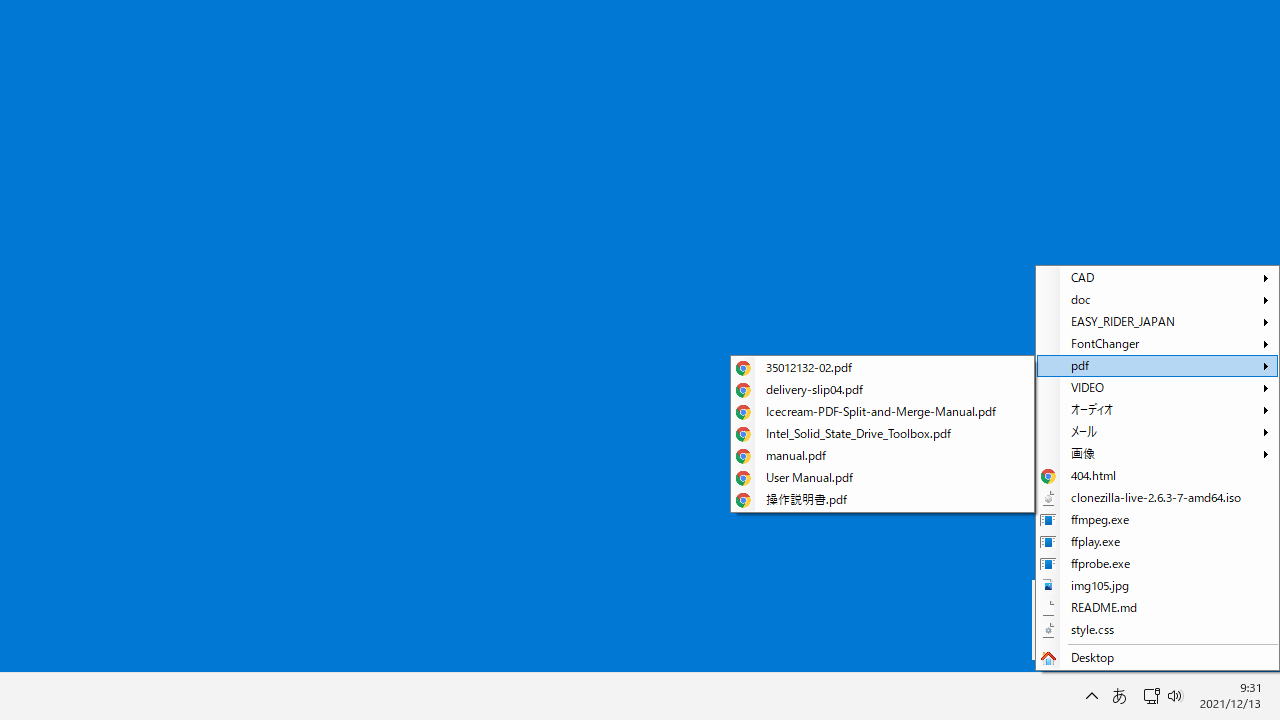Open clonezilla-live-2.6.3-7-amd64.iso

[x=1157, y=498]
